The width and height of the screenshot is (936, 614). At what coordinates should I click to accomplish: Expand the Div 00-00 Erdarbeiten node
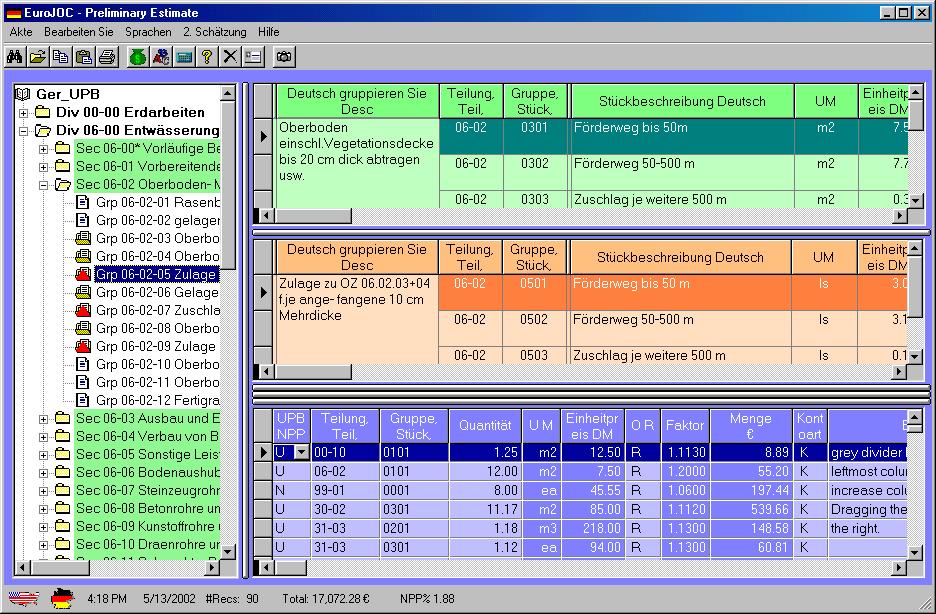[24, 113]
